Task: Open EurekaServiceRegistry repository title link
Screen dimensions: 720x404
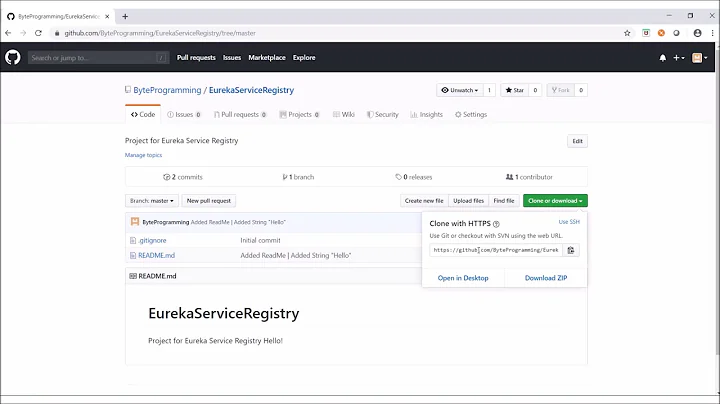Action: (251, 90)
